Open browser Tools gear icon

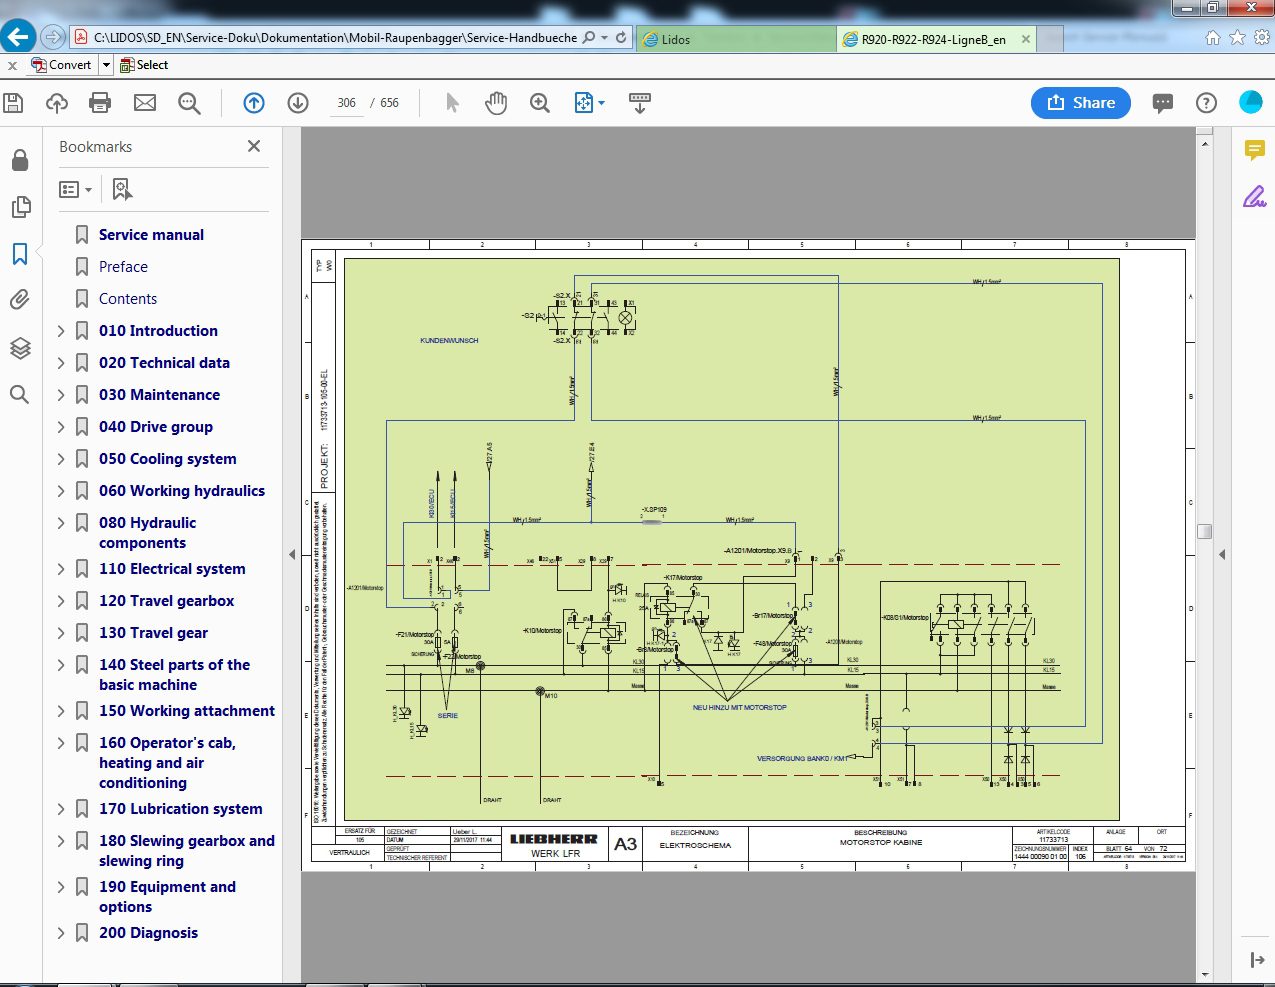point(1262,38)
